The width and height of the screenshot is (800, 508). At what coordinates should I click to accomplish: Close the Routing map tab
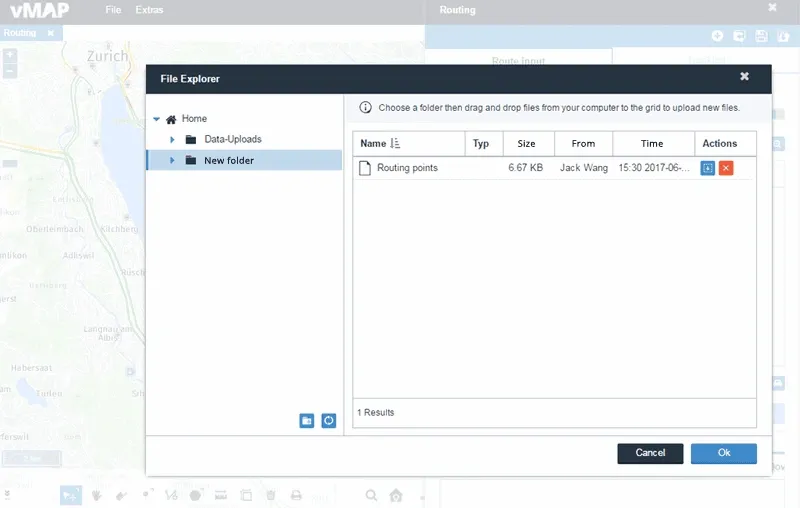pos(51,33)
